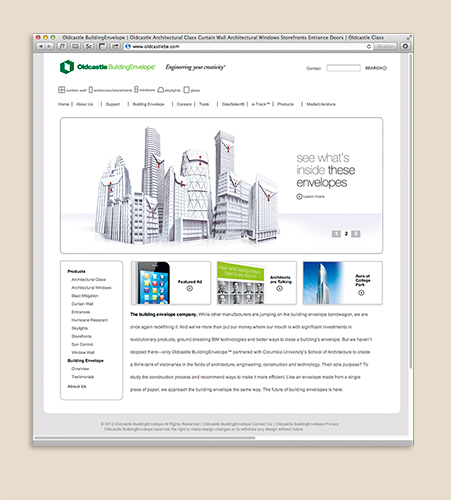
Task: Open the Support nav item
Action: (113, 104)
